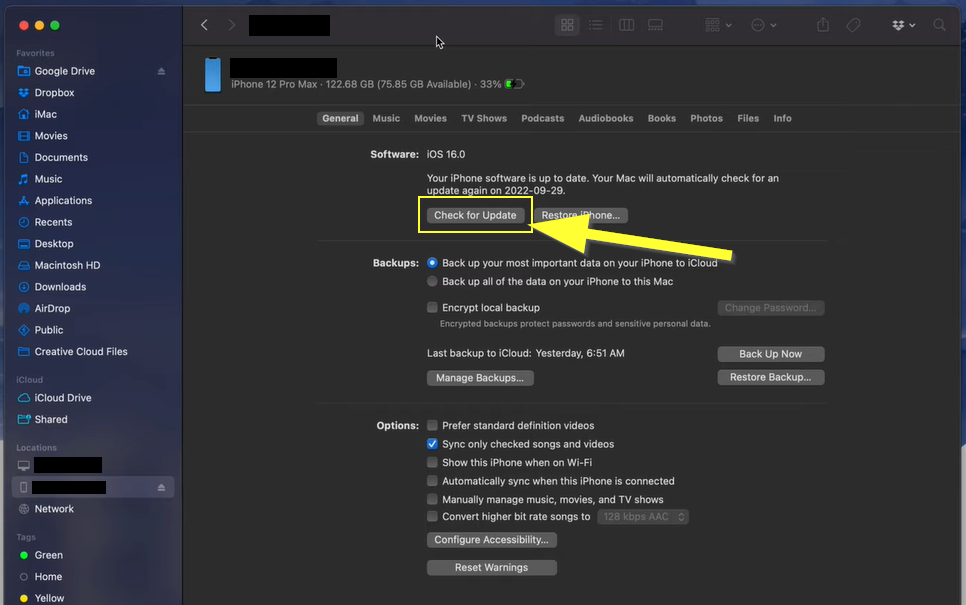Open Creative Cloud Files in sidebar
Screen dimensions: 966x605
[x=81, y=352]
